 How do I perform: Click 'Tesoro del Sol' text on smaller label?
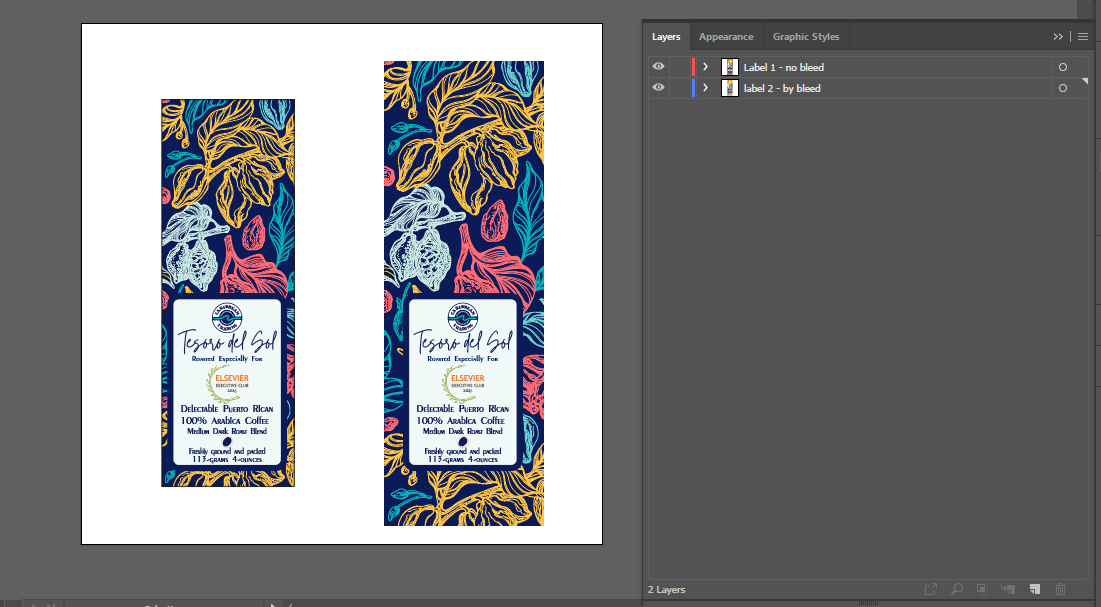coord(228,341)
